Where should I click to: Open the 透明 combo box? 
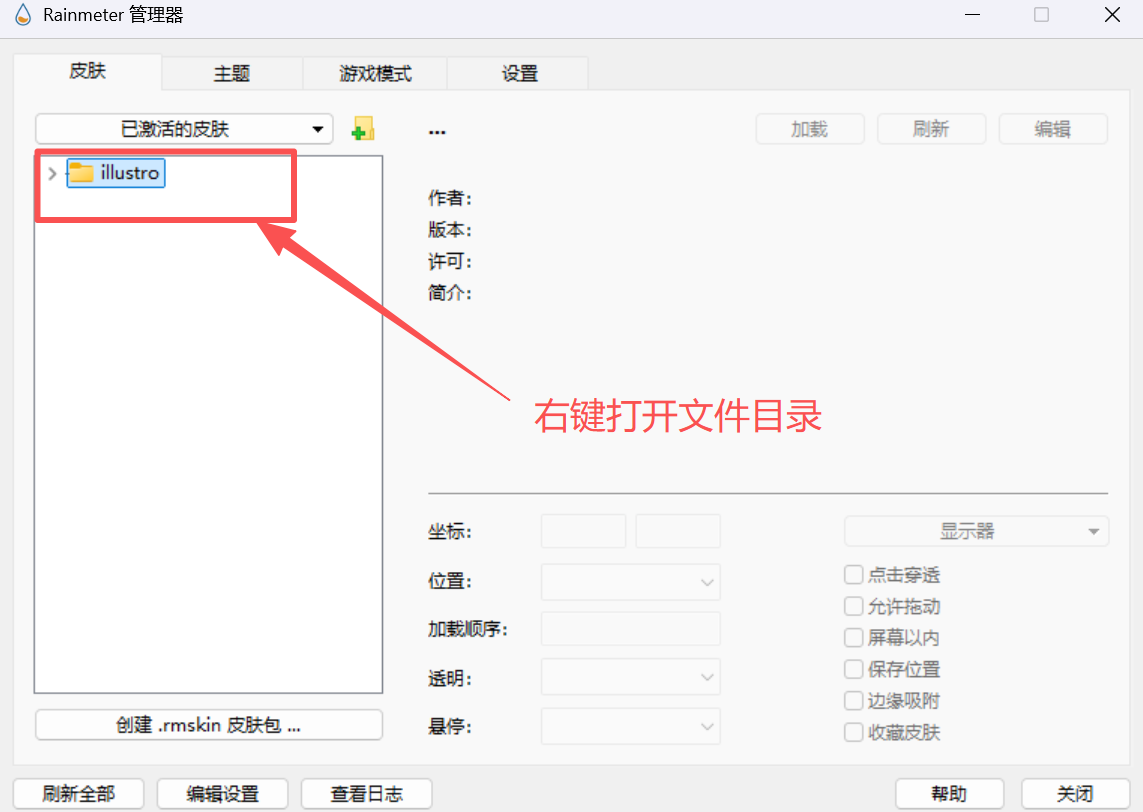(x=631, y=677)
